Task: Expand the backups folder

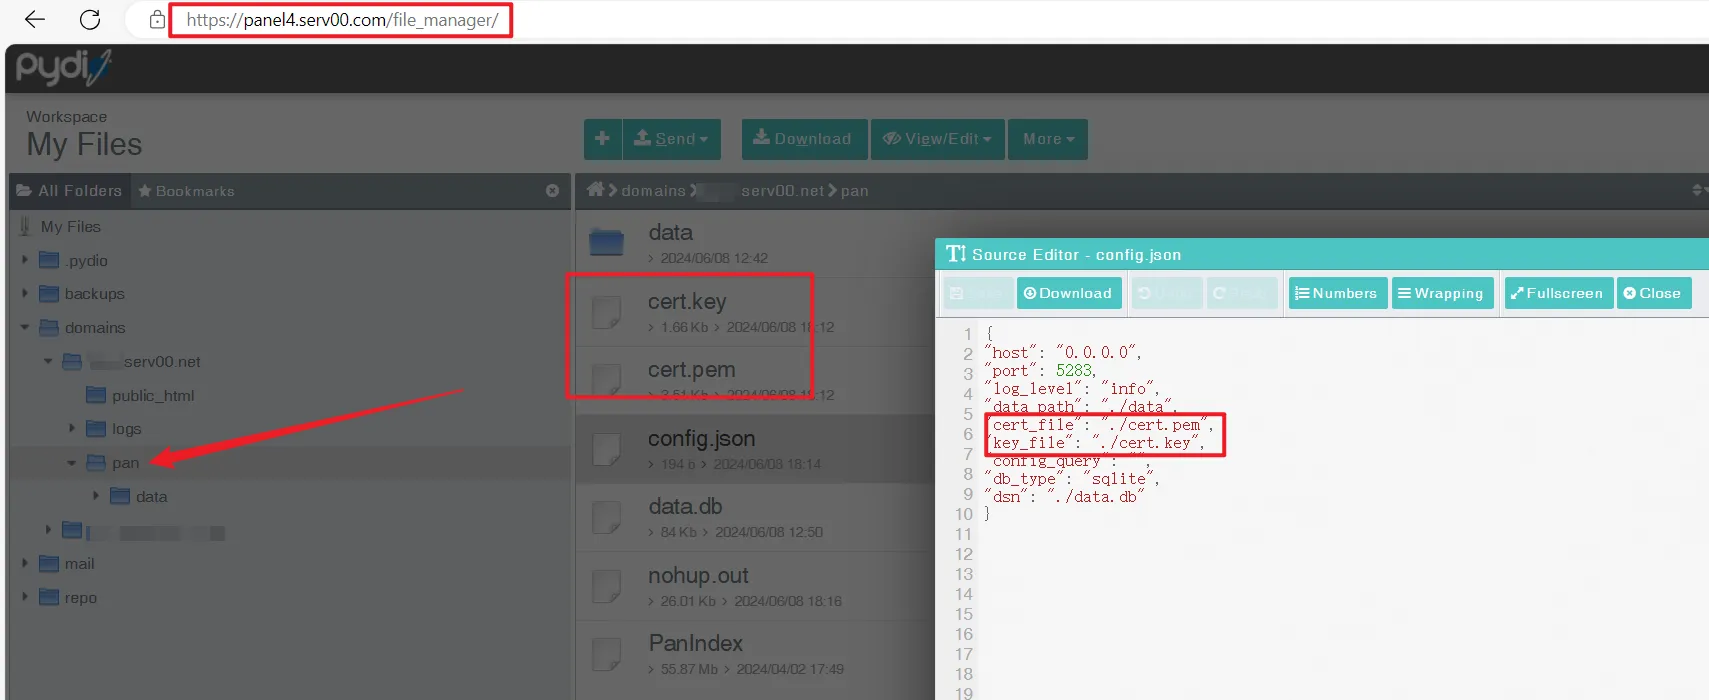Action: tap(25, 293)
